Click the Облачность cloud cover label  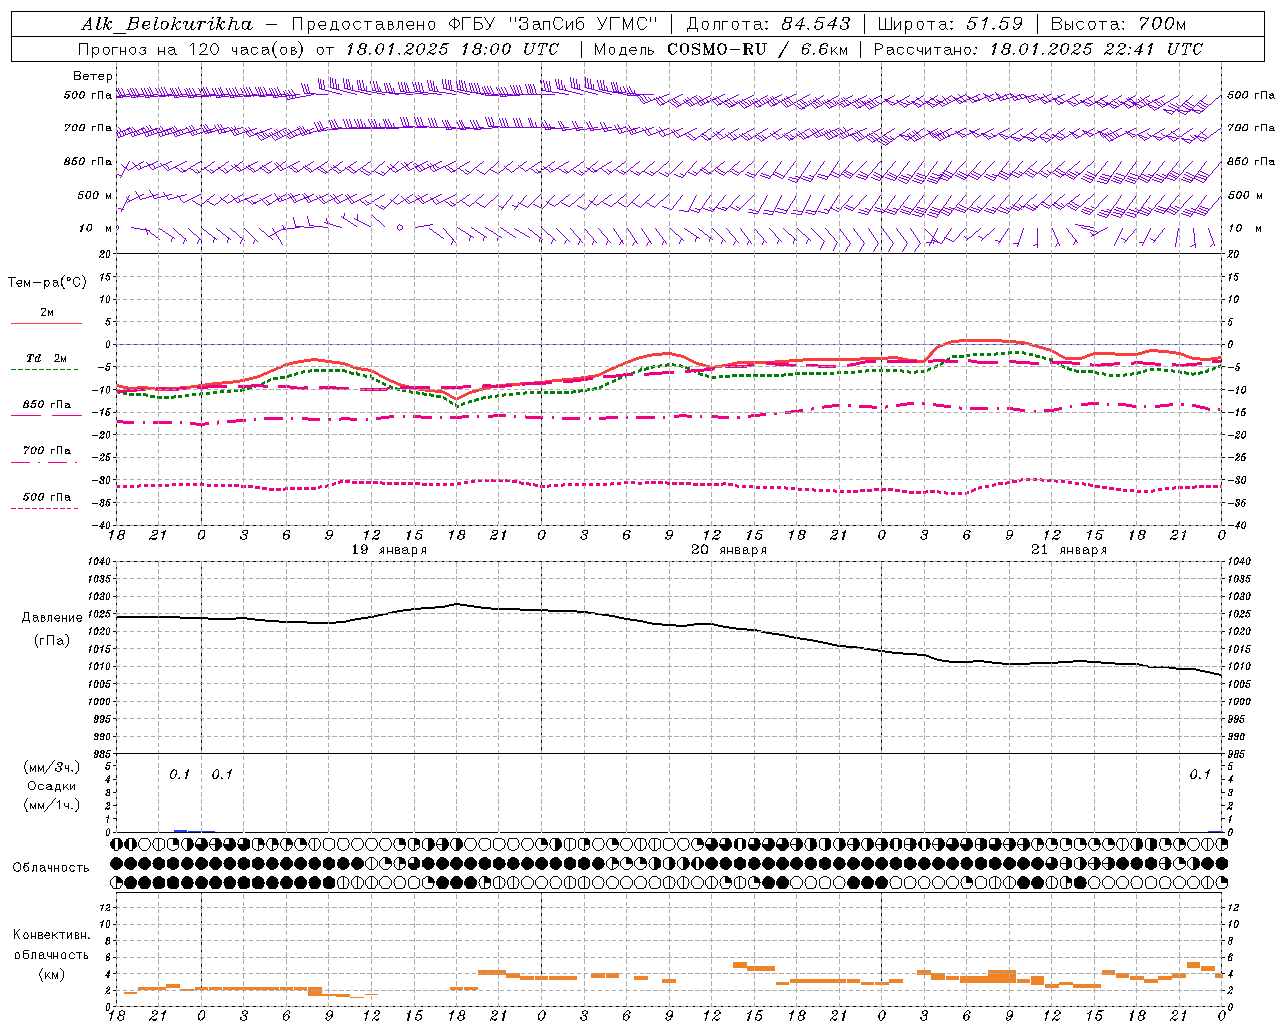coord(51,868)
